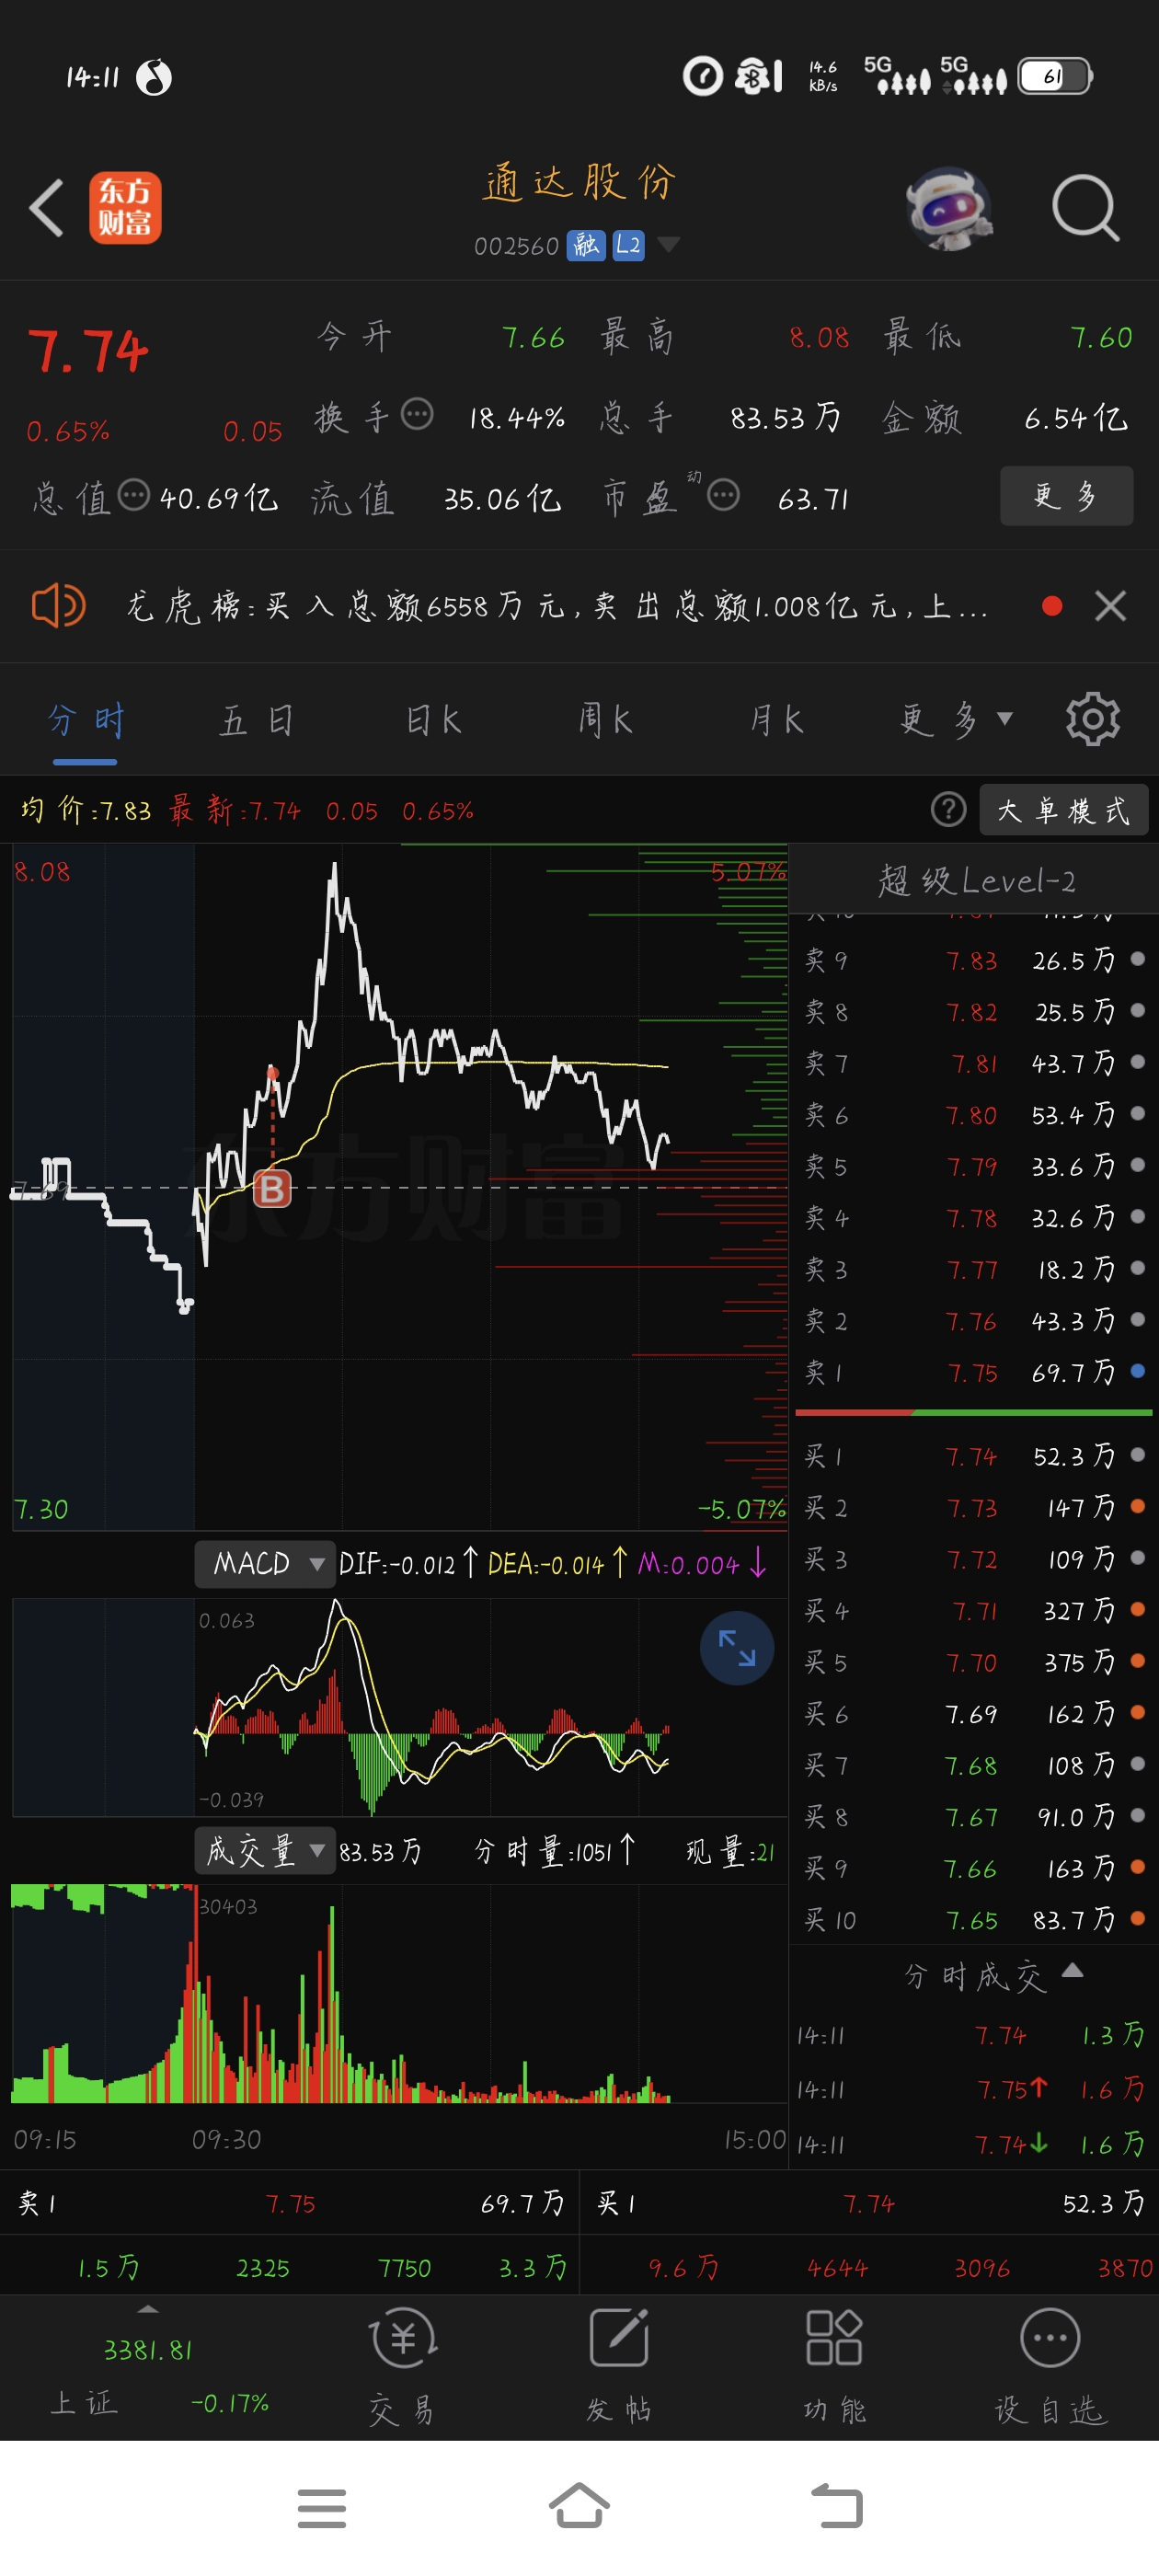Tap the L2 level badge
The image size is (1159, 2576).
[628, 245]
